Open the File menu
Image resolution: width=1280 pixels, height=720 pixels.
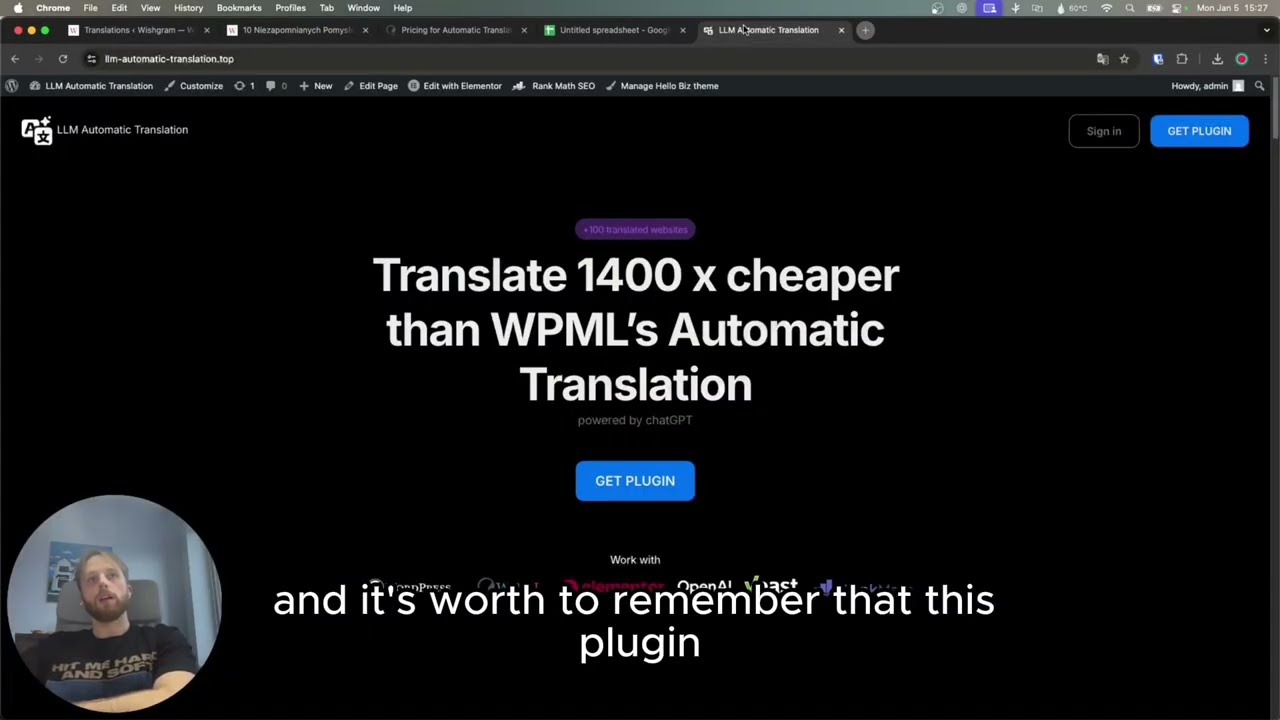pos(90,8)
